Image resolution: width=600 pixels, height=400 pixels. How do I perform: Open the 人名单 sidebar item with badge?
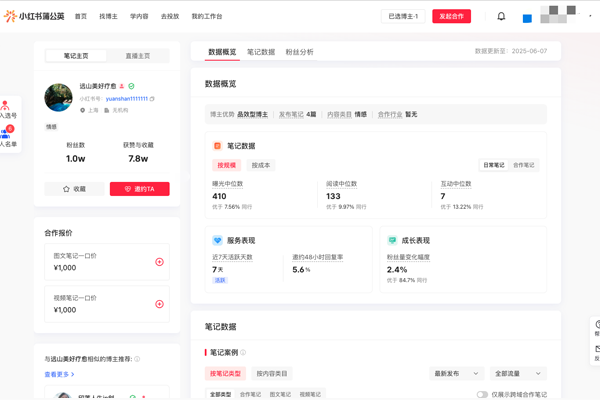click(x=8, y=136)
